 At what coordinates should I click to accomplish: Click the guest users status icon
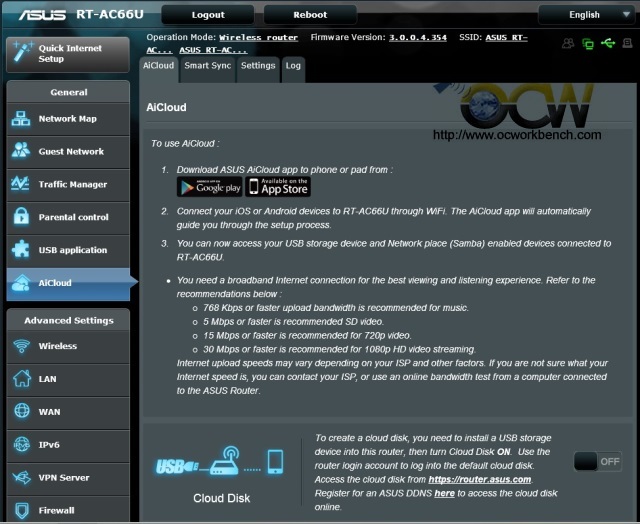[x=568, y=43]
